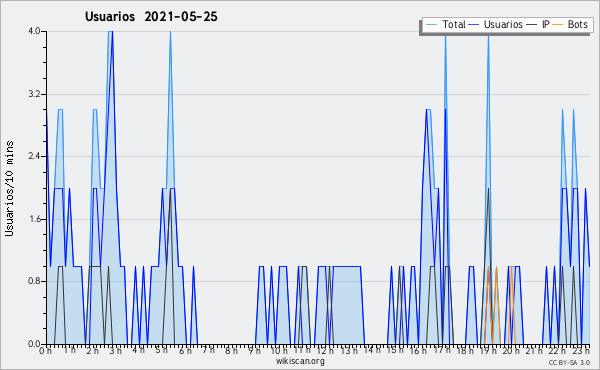The image size is (600, 370).
Task: Click the y-axis label 'Usuarios/10 mins'
Action: (x=9, y=188)
